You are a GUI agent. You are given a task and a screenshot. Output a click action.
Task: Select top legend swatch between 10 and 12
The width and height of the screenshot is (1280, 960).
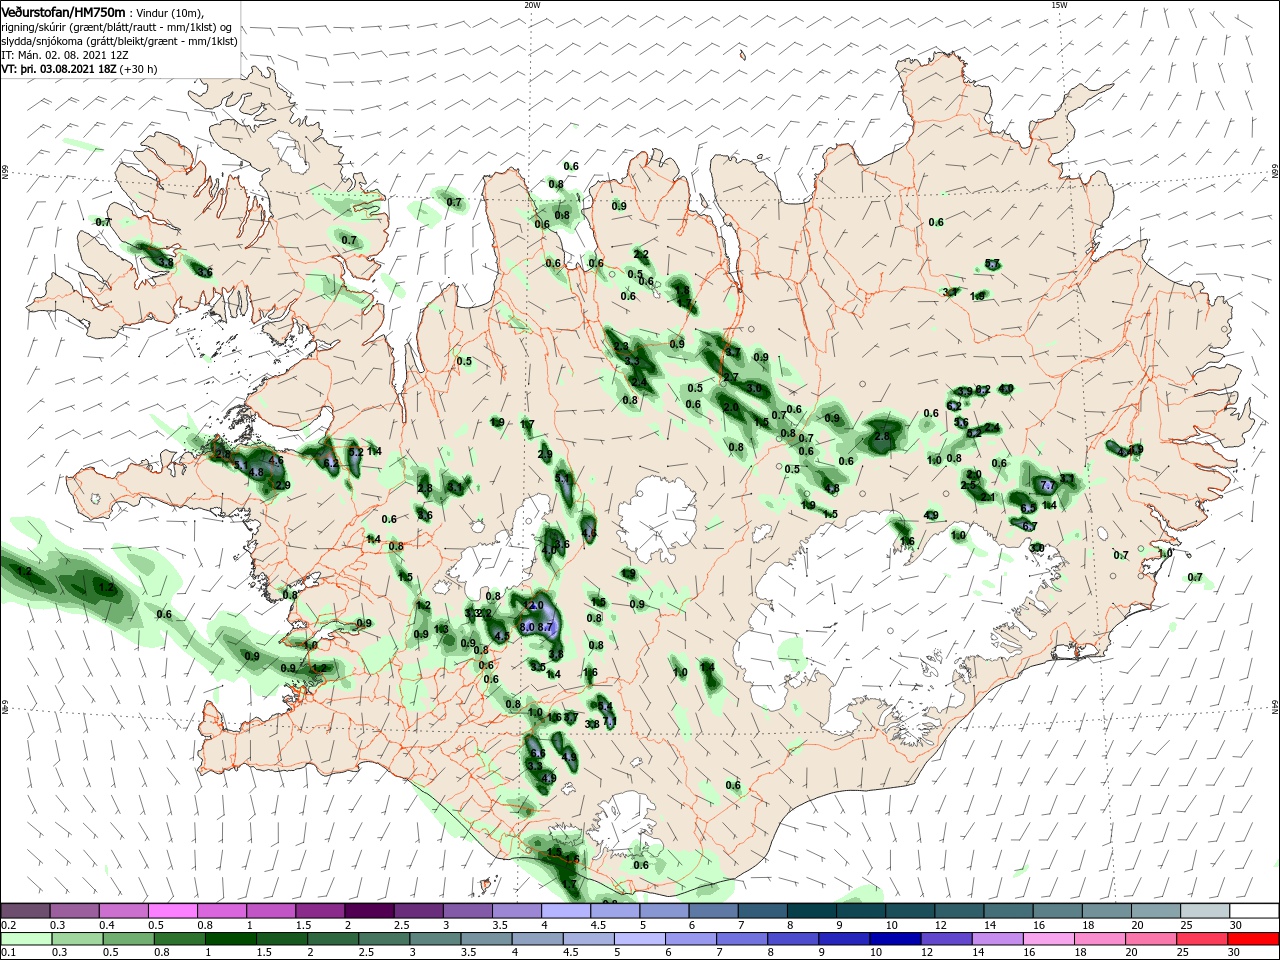point(910,910)
